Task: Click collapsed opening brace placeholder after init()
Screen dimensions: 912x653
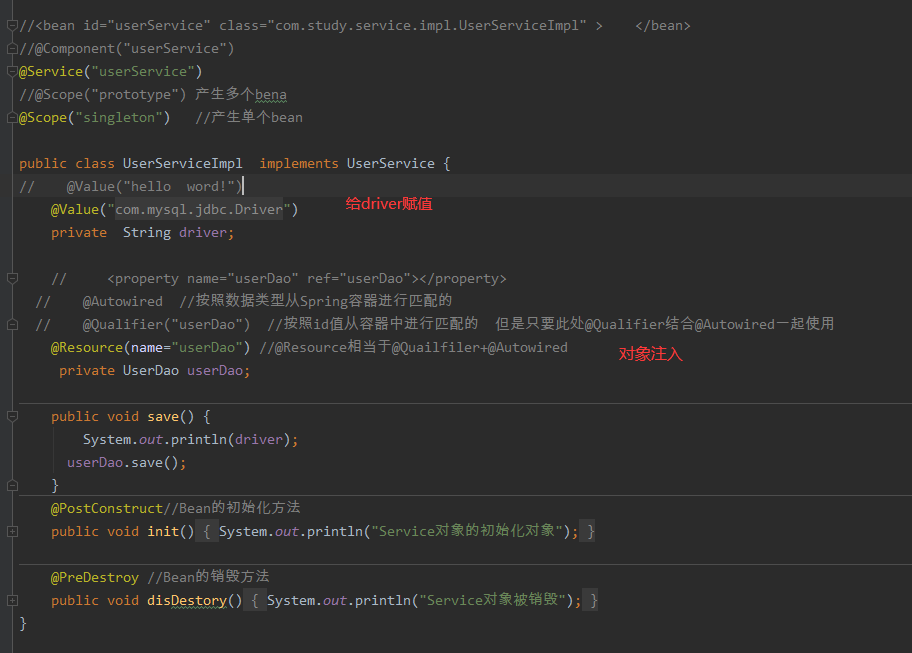Action: pos(207,531)
